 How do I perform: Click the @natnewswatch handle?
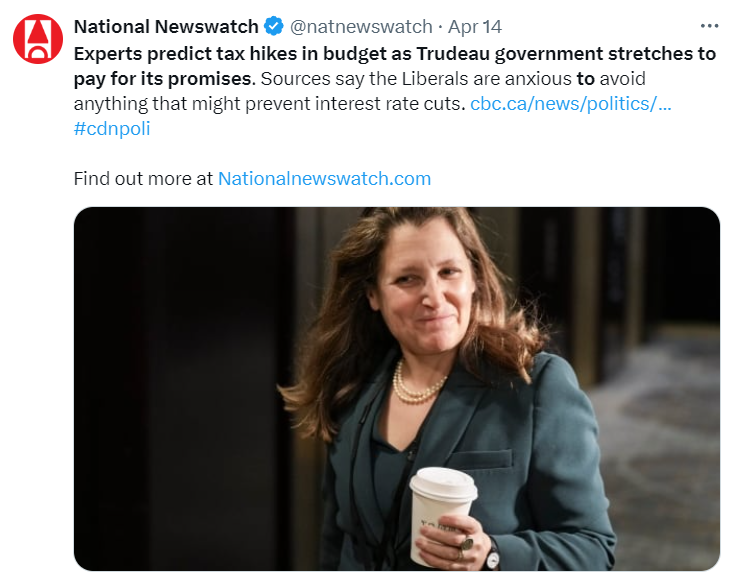click(x=361, y=27)
